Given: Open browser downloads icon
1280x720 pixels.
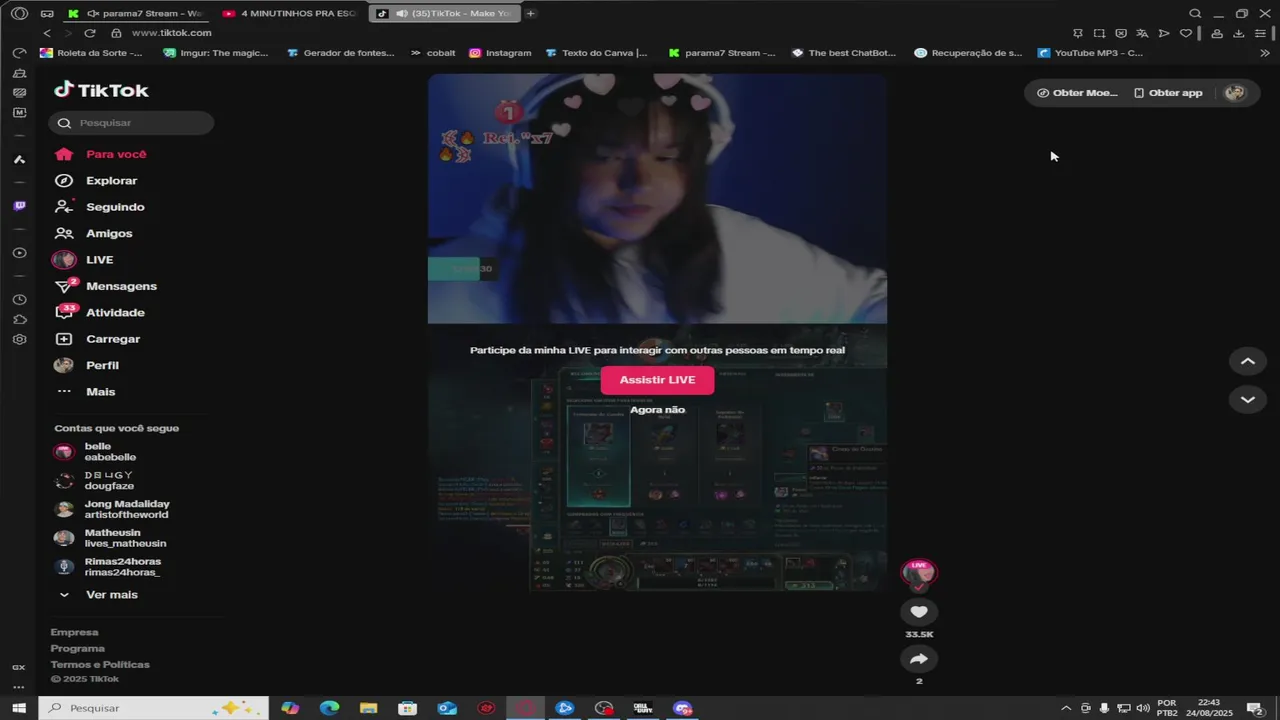Looking at the screenshot, I should [x=1238, y=33].
